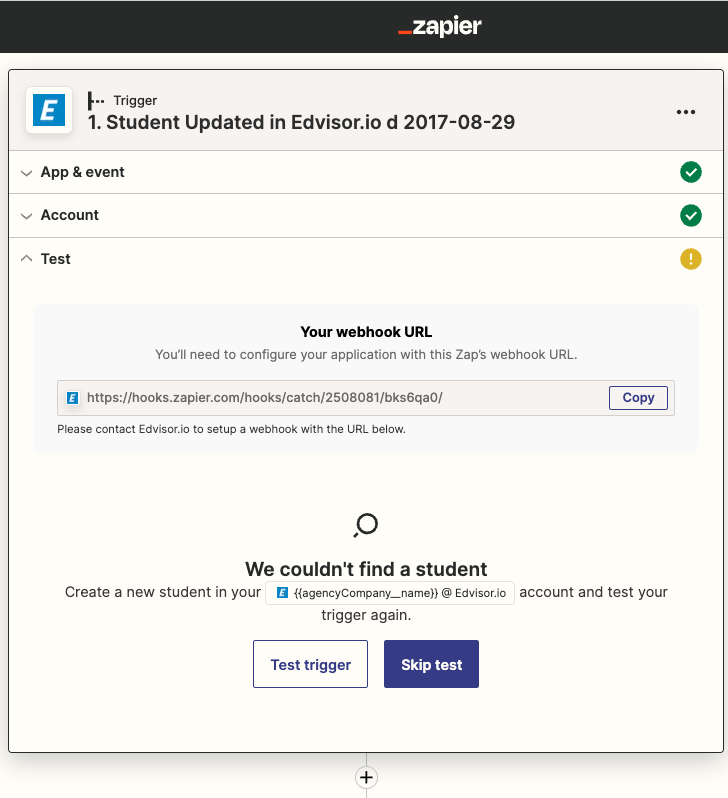Click the agencyCompany_name @ Edvisor.io account chip

pos(389,593)
